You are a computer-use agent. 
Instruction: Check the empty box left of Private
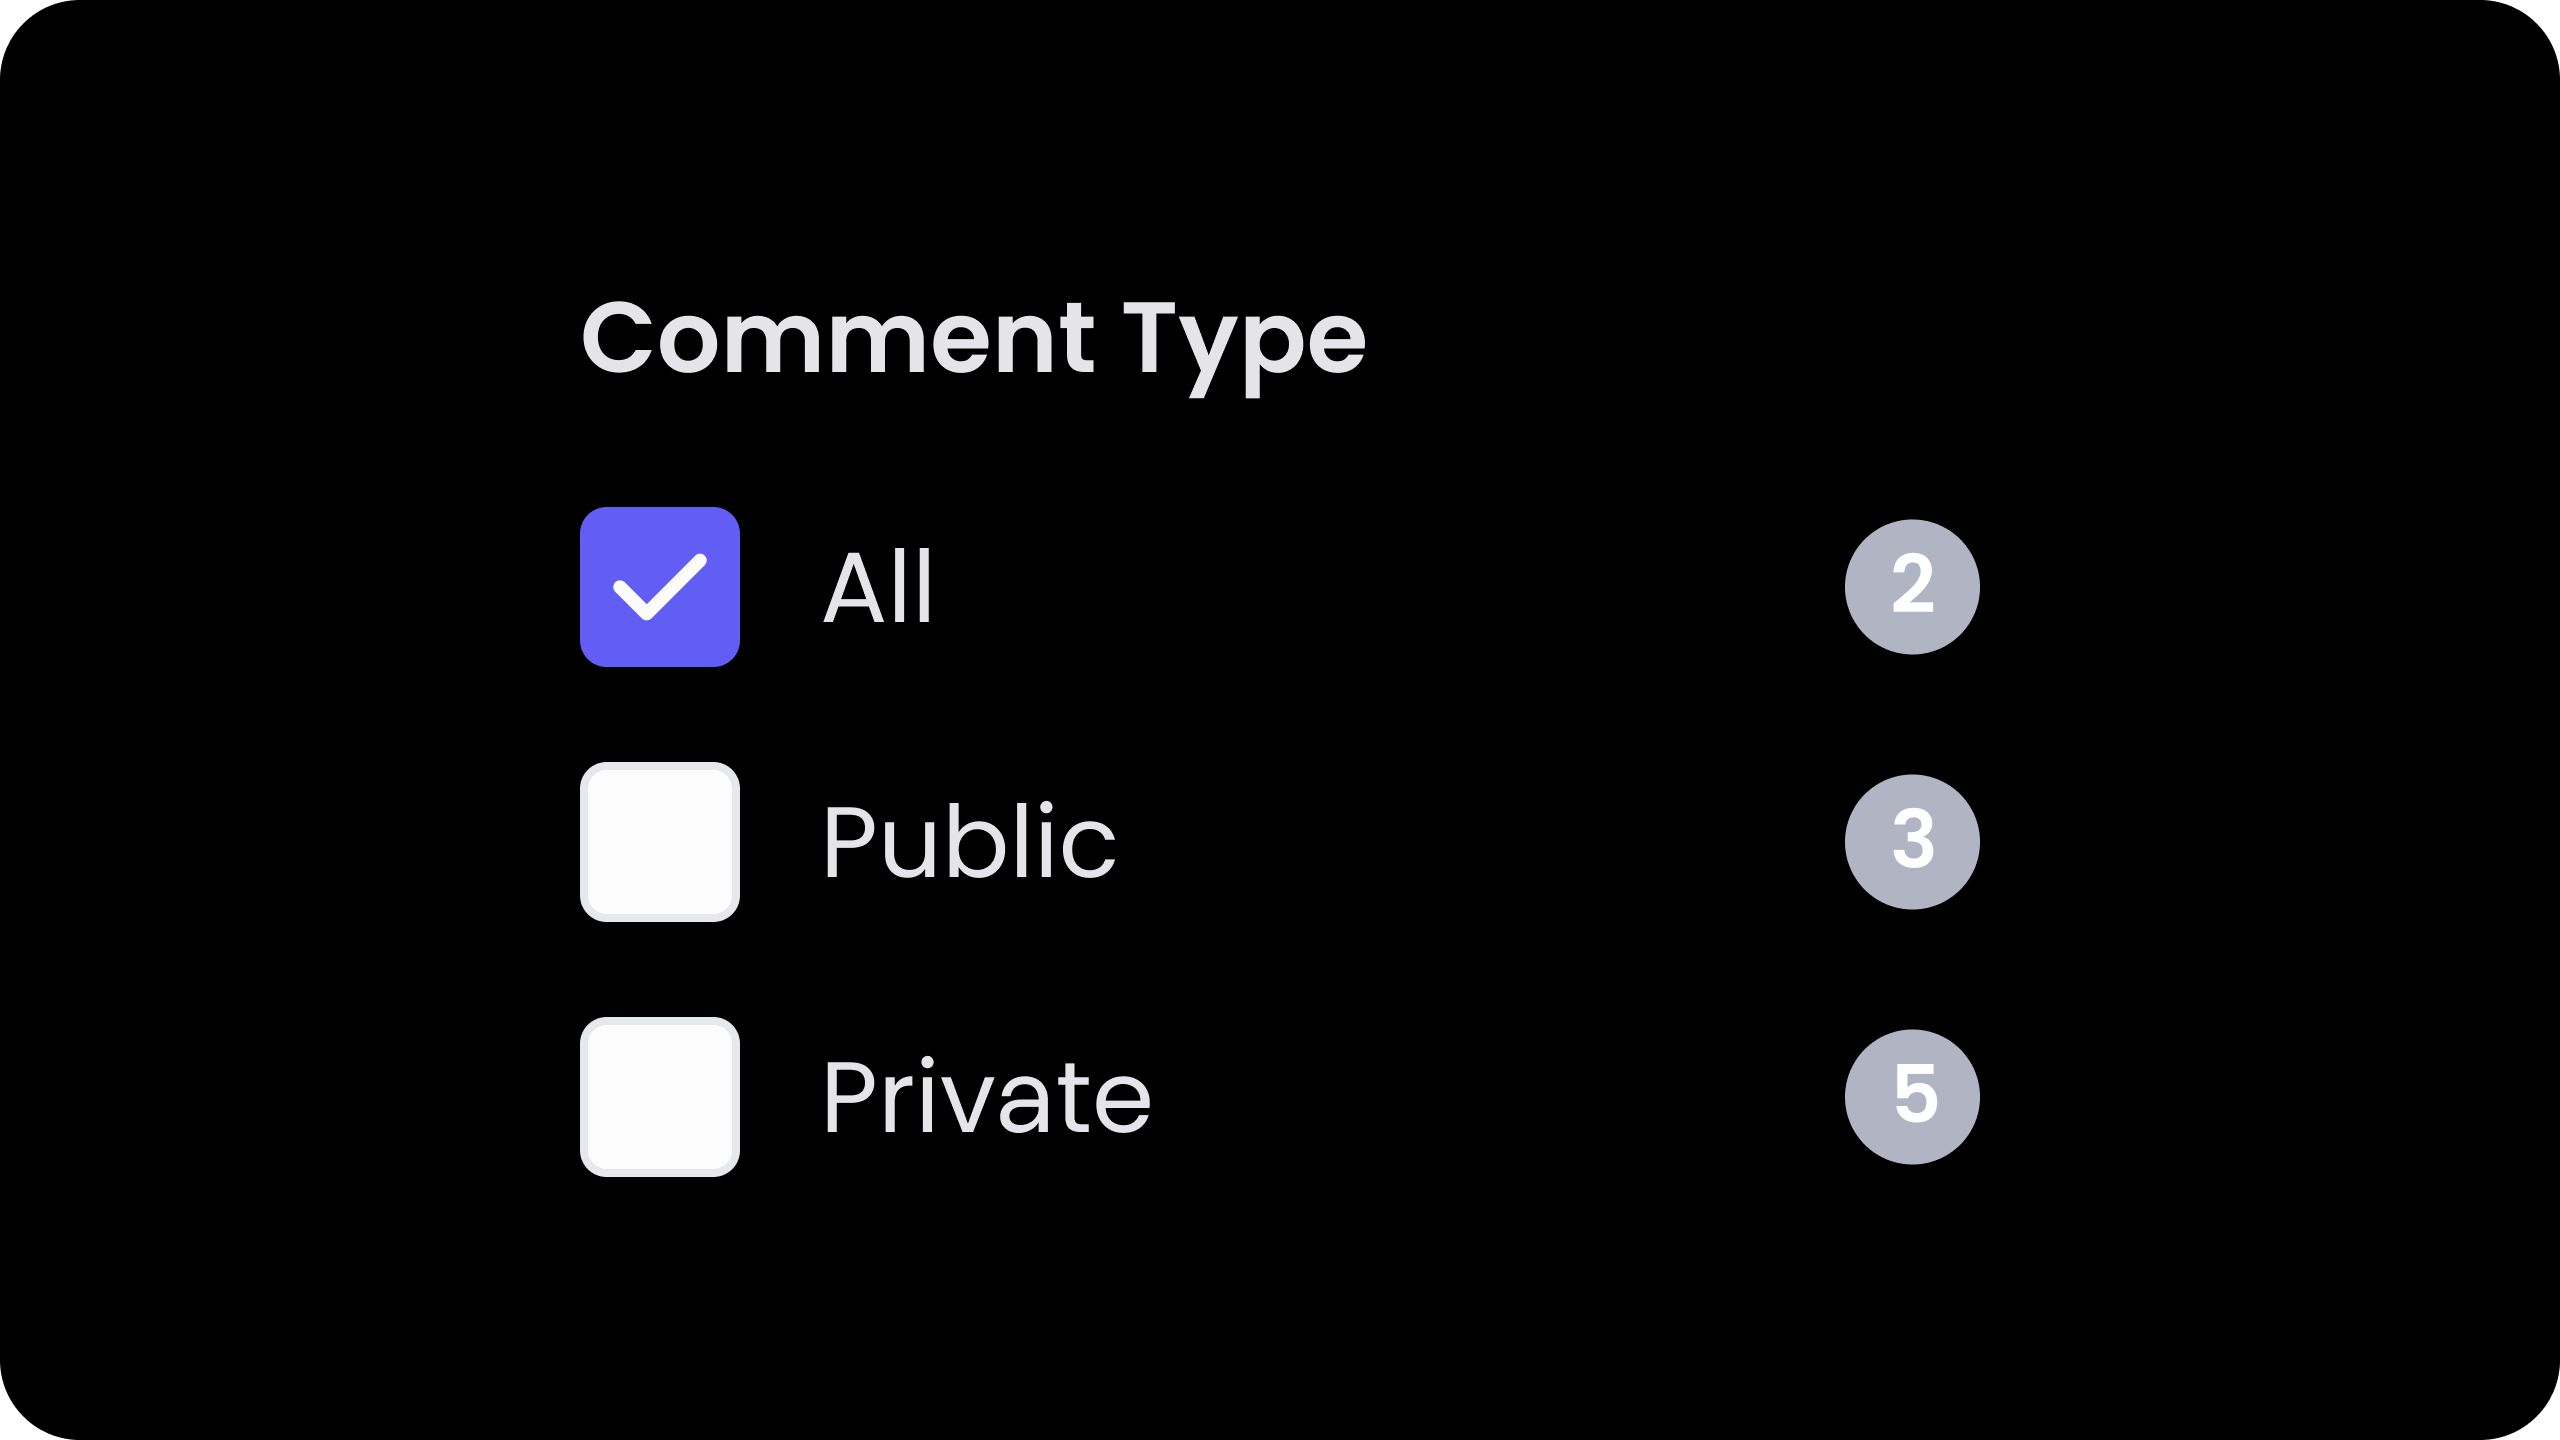pos(660,1097)
